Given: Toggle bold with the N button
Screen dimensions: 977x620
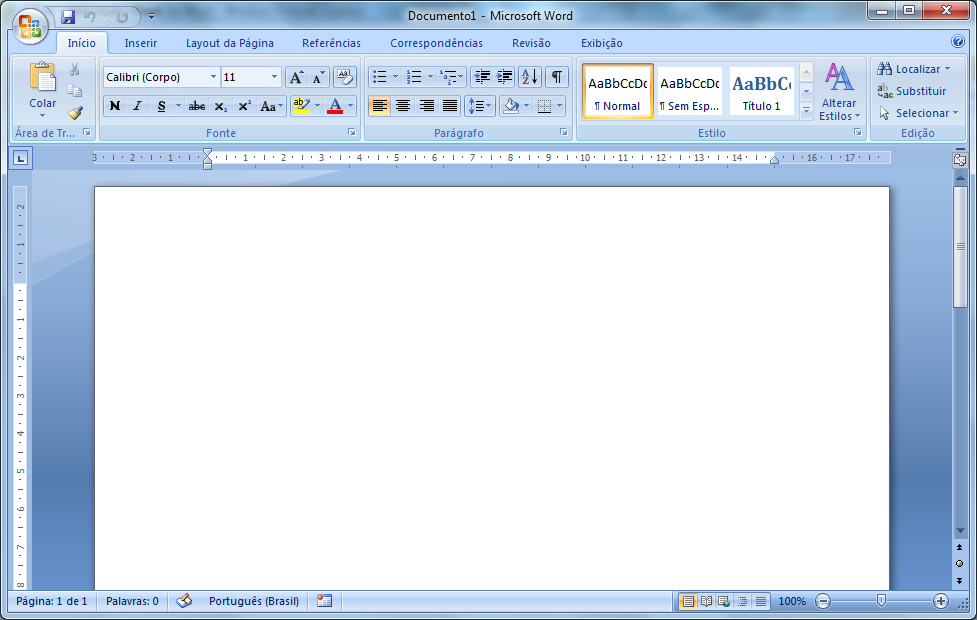Looking at the screenshot, I should click(115, 106).
